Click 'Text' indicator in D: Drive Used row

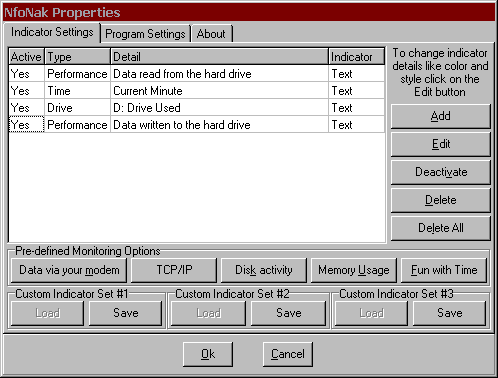(356, 108)
